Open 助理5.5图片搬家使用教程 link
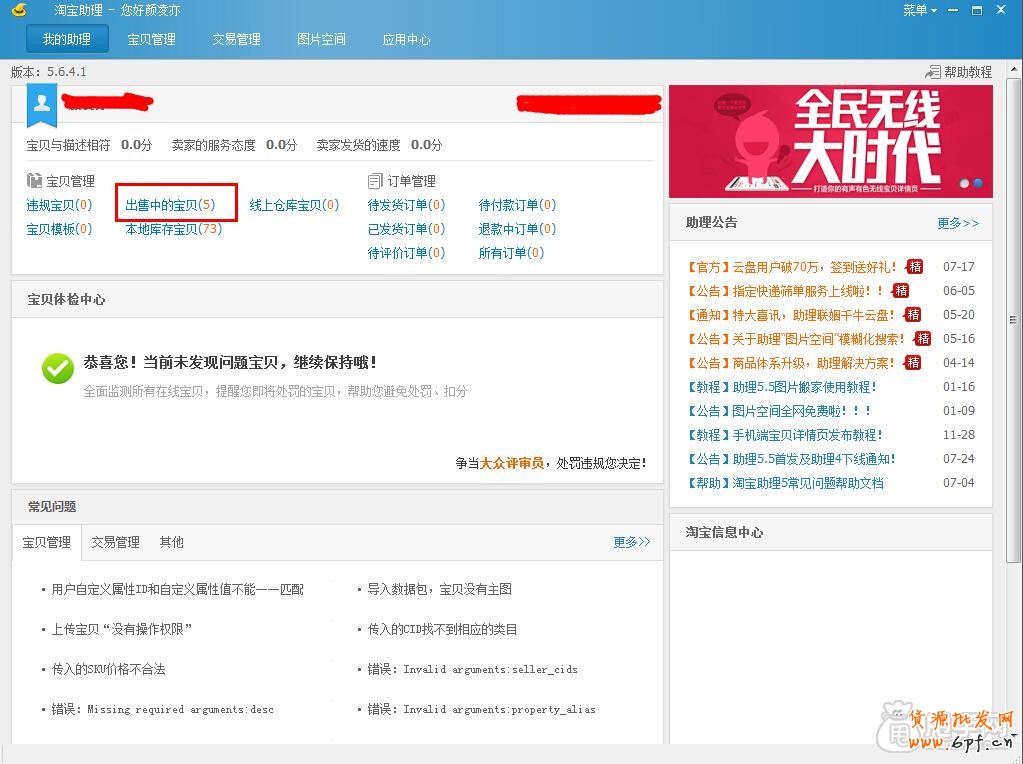Viewport: 1023px width, 764px height. tap(782, 388)
